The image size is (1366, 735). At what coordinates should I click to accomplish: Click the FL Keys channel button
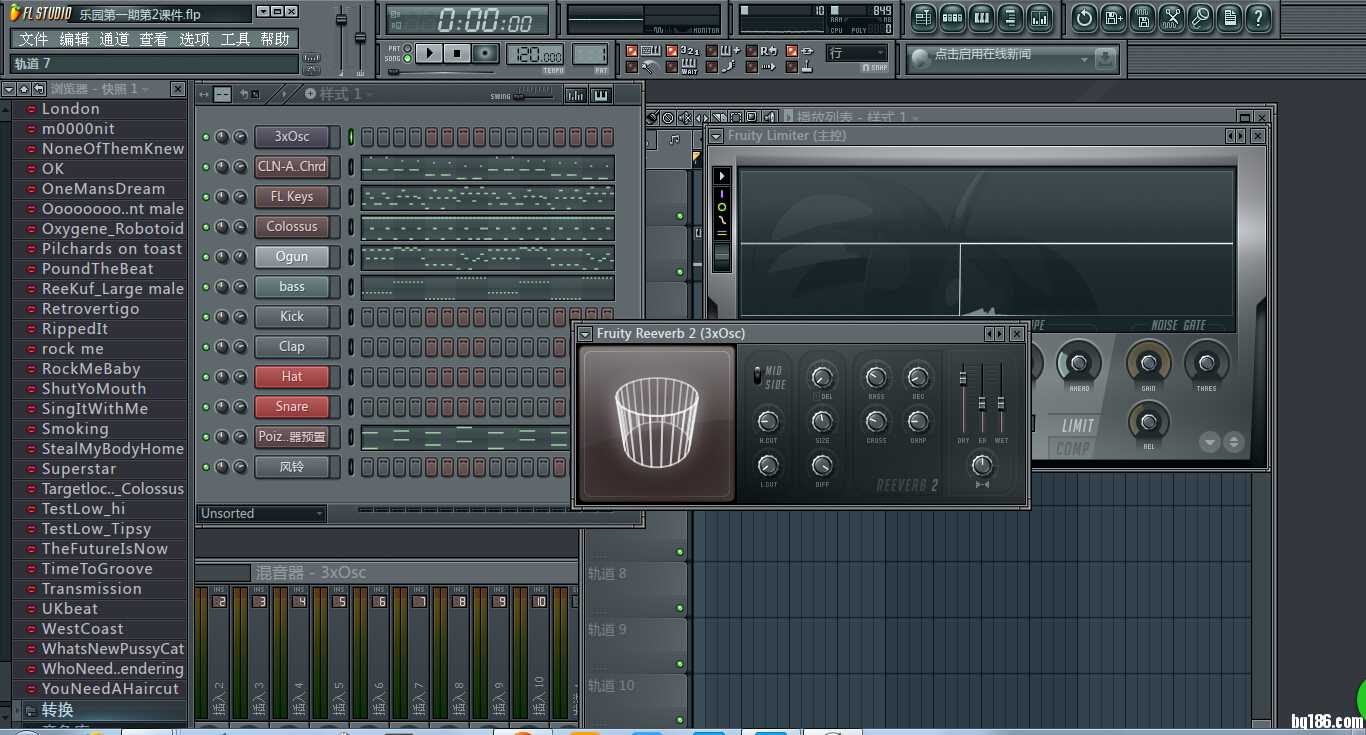[x=291, y=197]
